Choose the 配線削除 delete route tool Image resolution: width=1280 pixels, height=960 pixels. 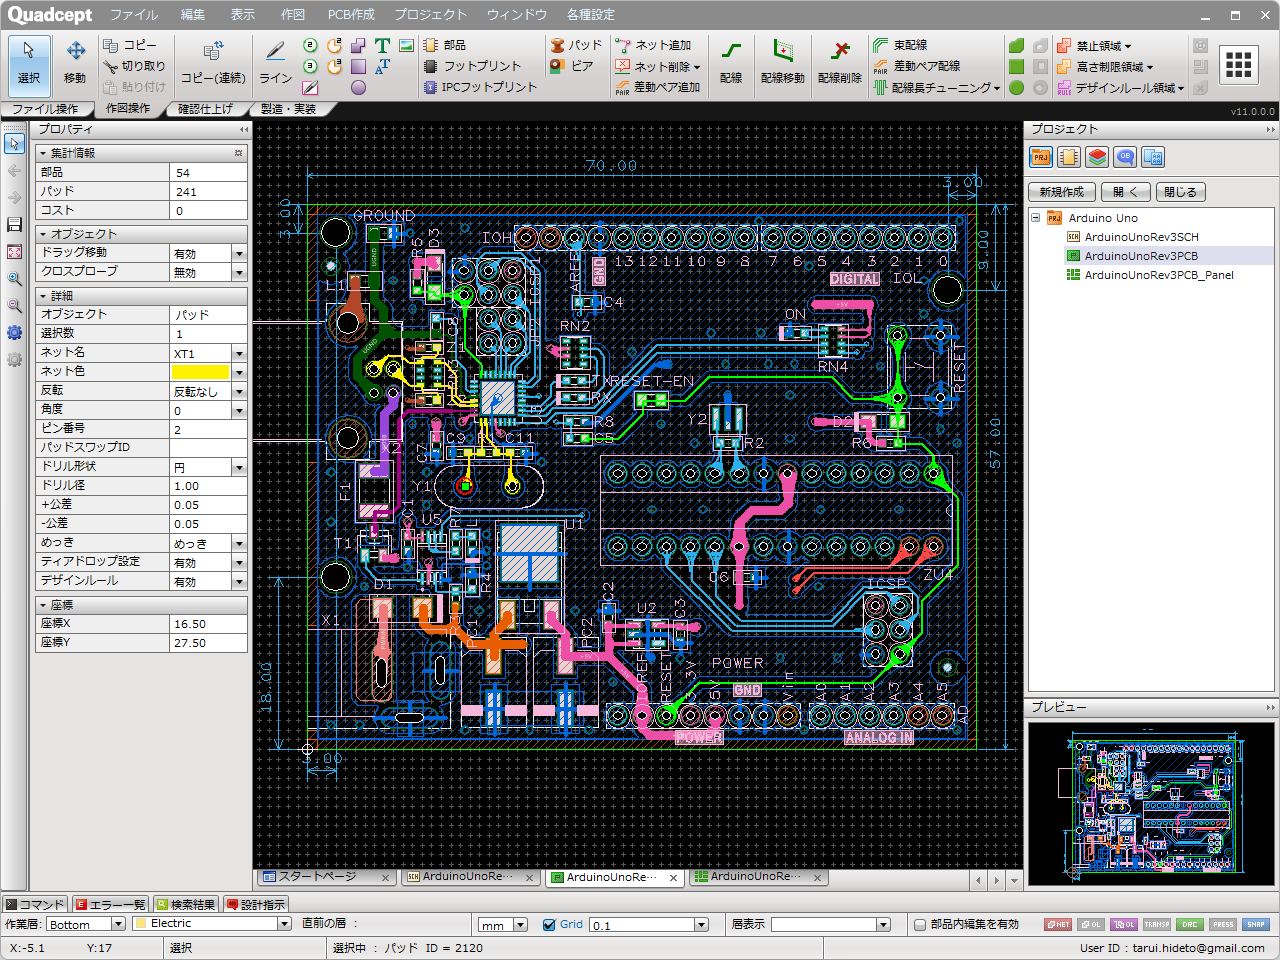tap(839, 62)
